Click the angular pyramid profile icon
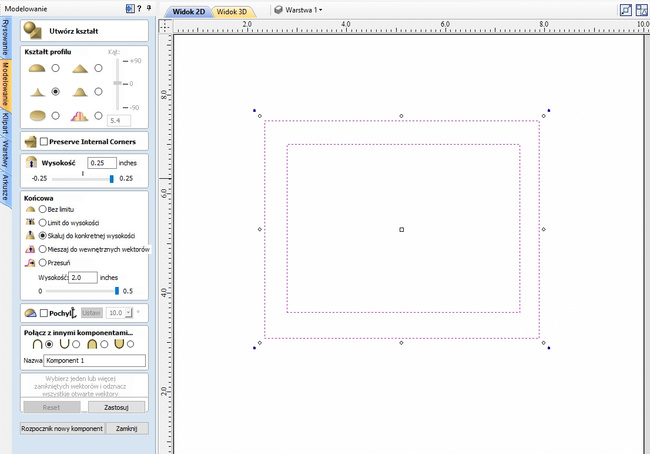 (x=80, y=68)
